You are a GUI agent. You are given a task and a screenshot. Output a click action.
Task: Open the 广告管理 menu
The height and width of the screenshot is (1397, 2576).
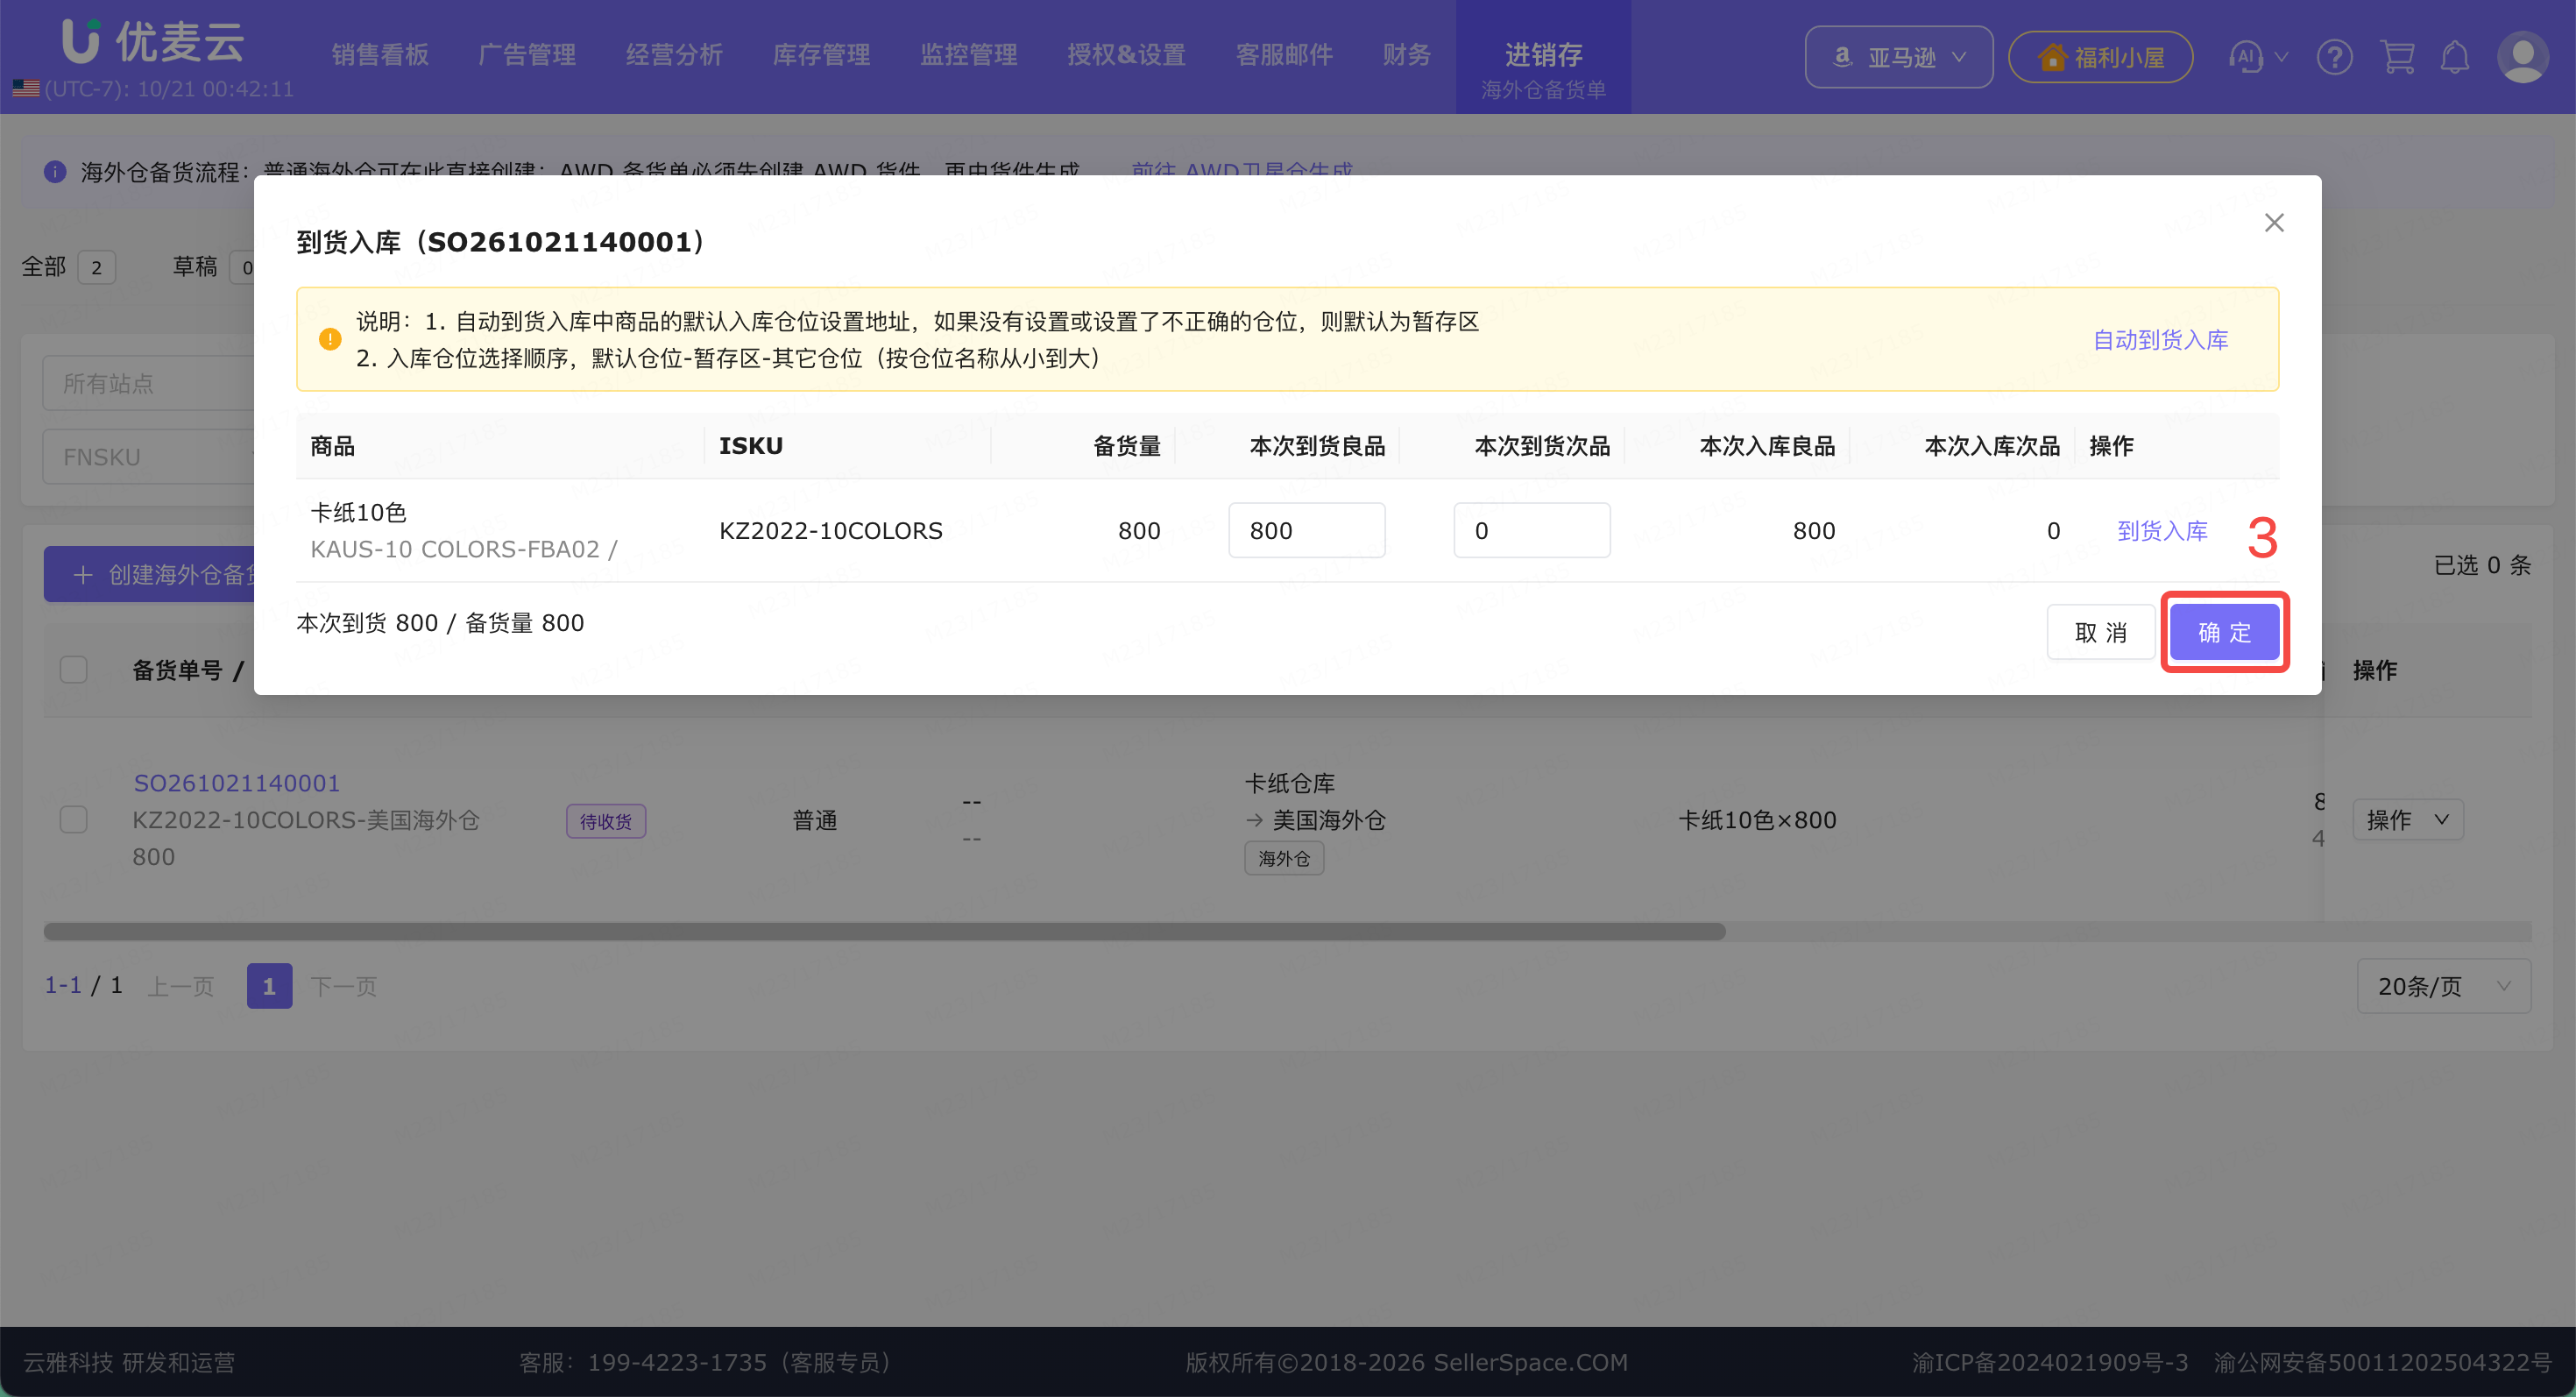527,55
